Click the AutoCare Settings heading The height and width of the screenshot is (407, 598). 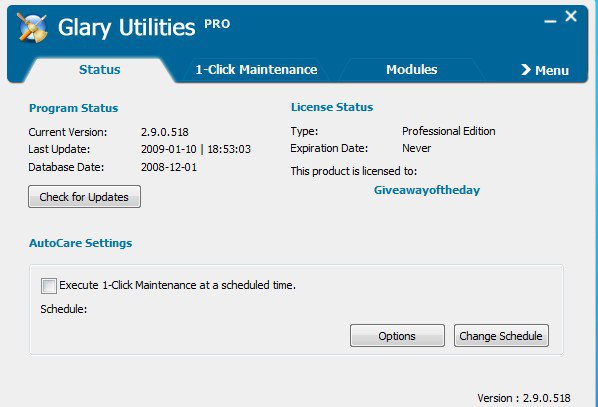tap(80, 243)
